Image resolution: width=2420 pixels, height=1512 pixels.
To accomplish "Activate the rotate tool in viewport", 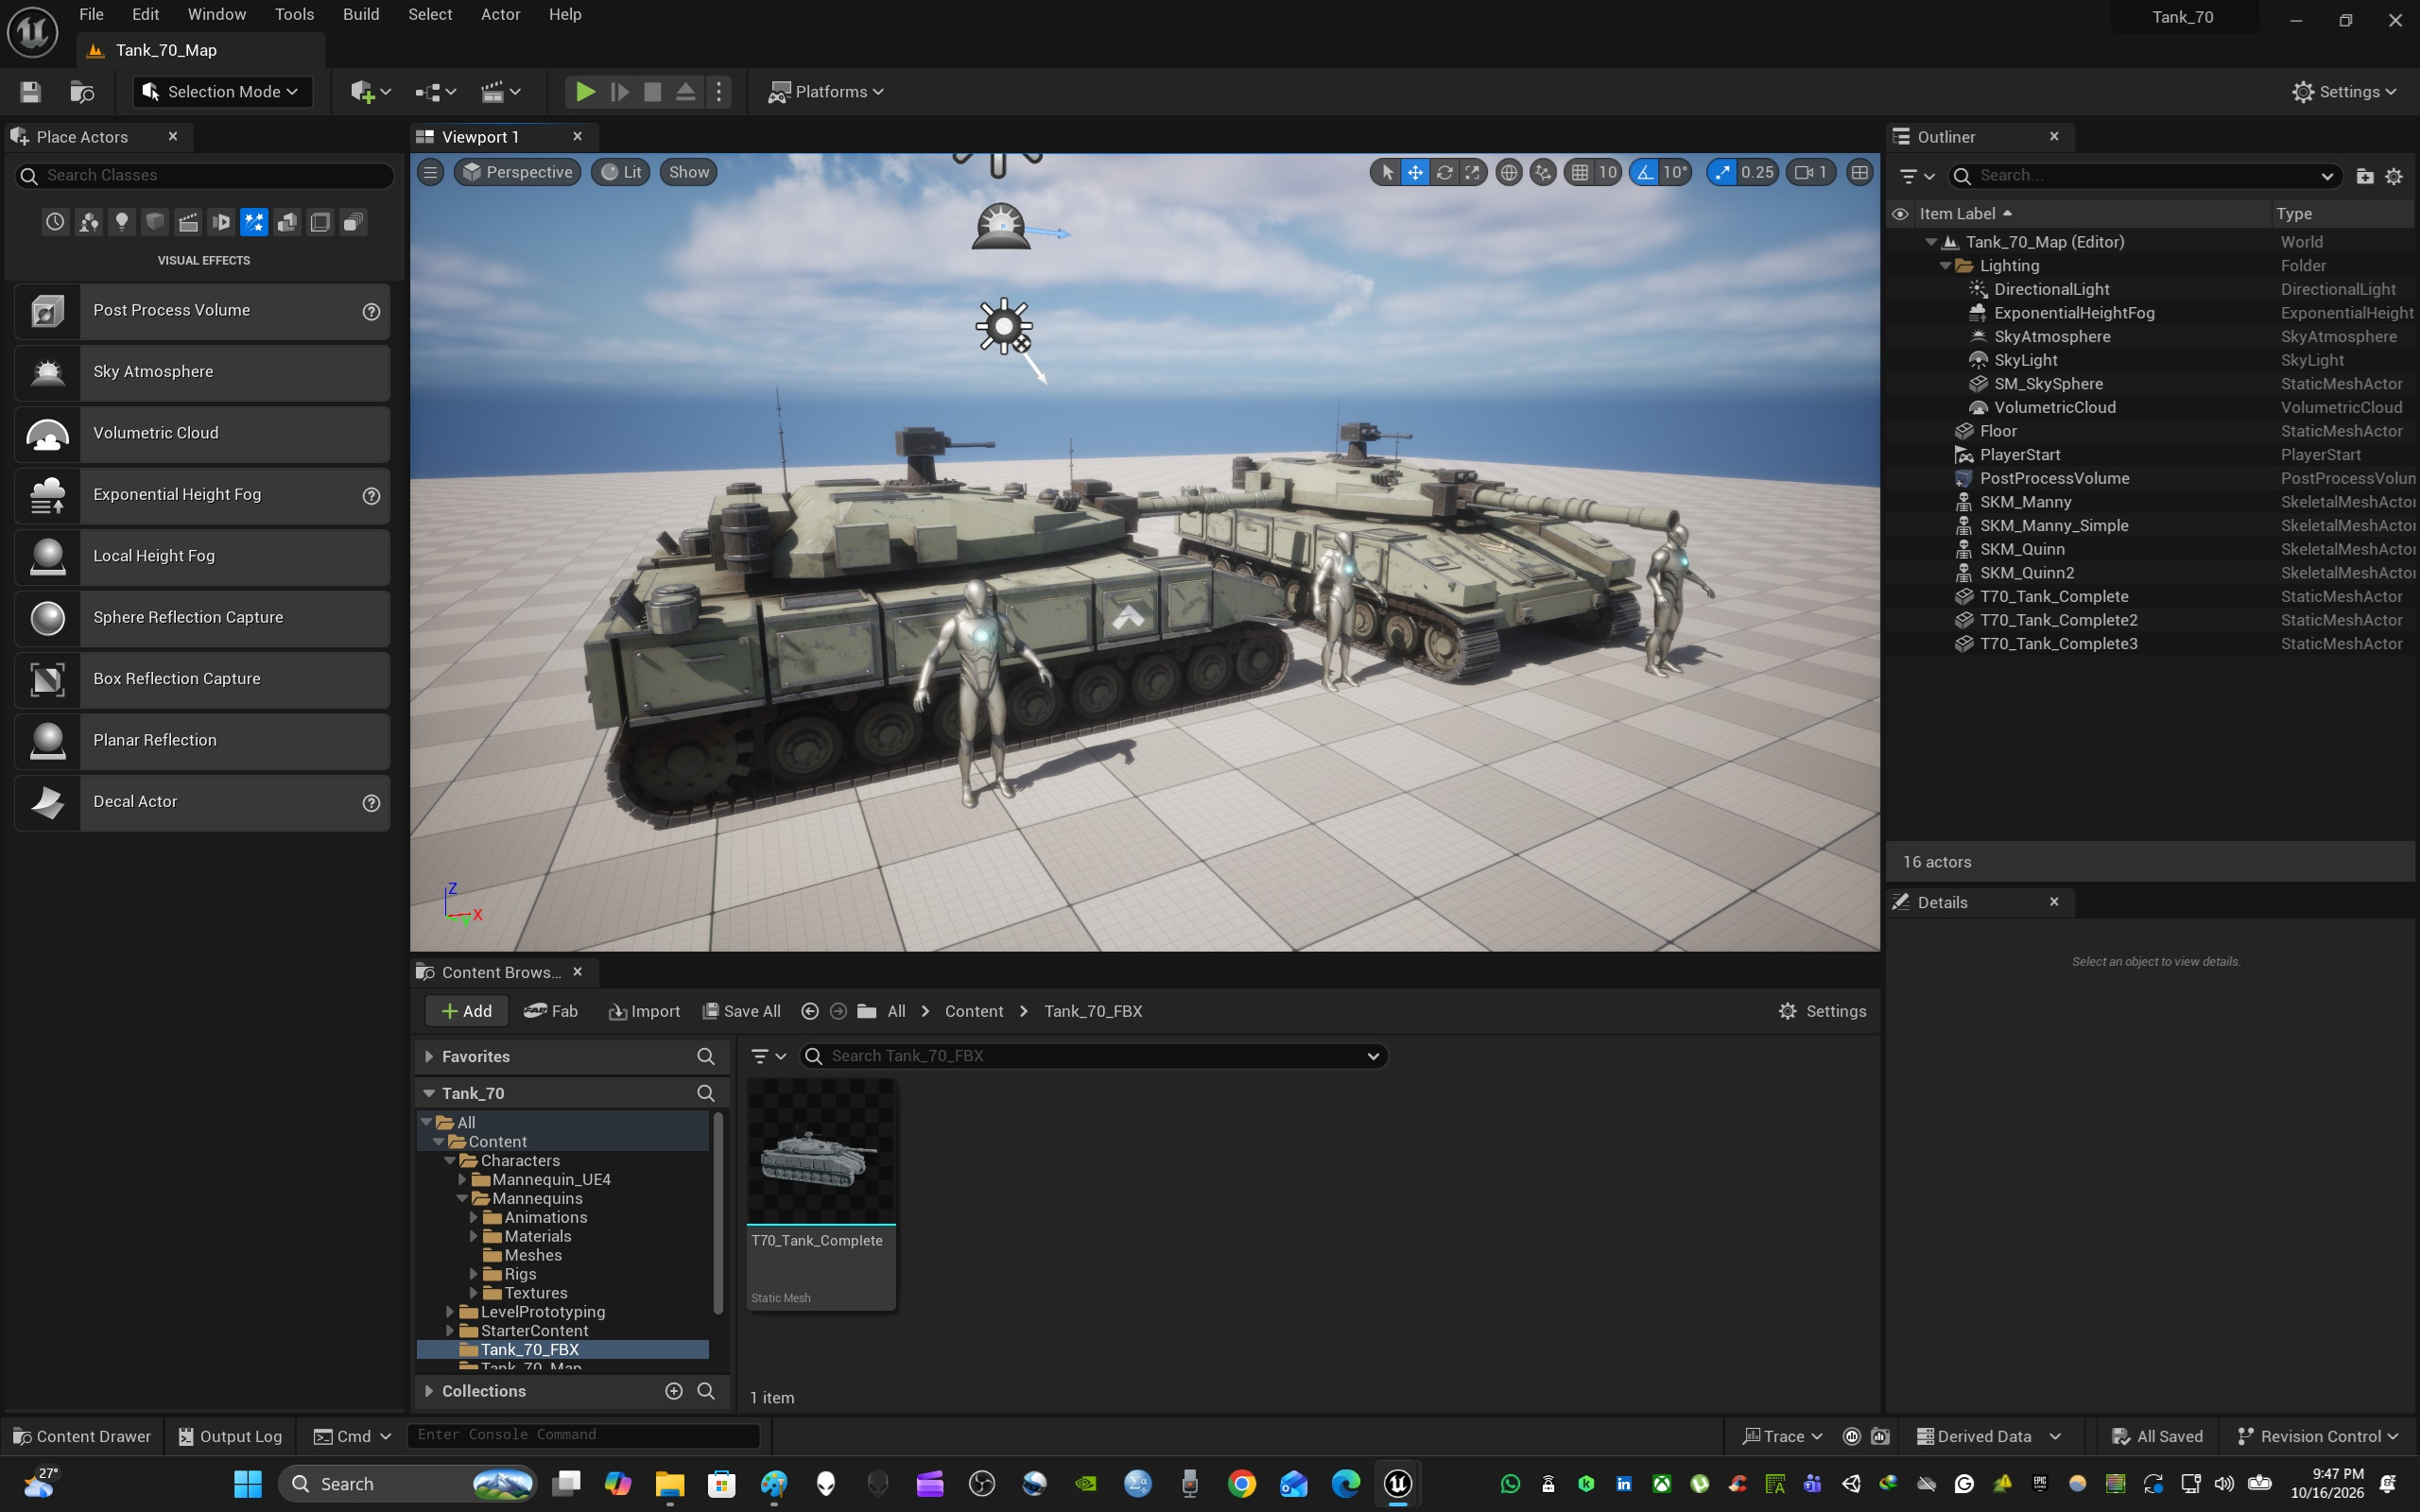I will [1444, 172].
